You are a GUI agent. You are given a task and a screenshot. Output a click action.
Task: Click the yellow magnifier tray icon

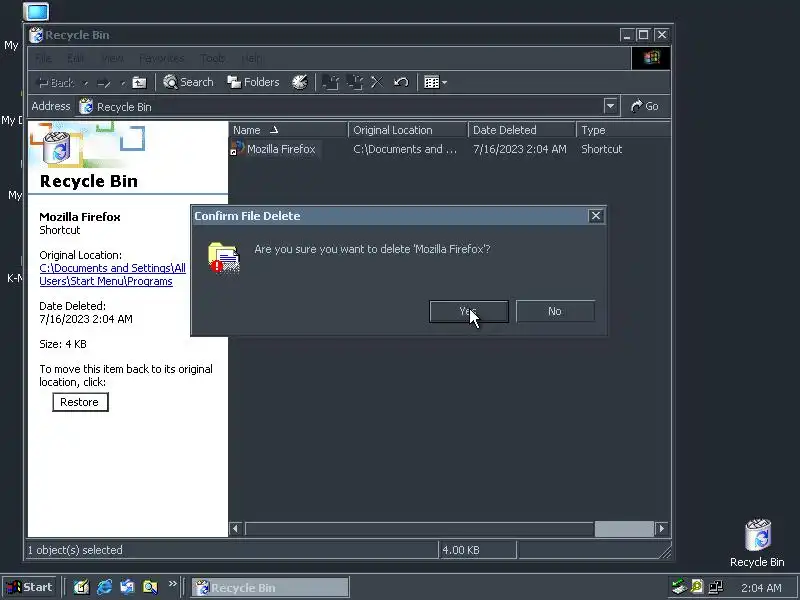click(697, 587)
